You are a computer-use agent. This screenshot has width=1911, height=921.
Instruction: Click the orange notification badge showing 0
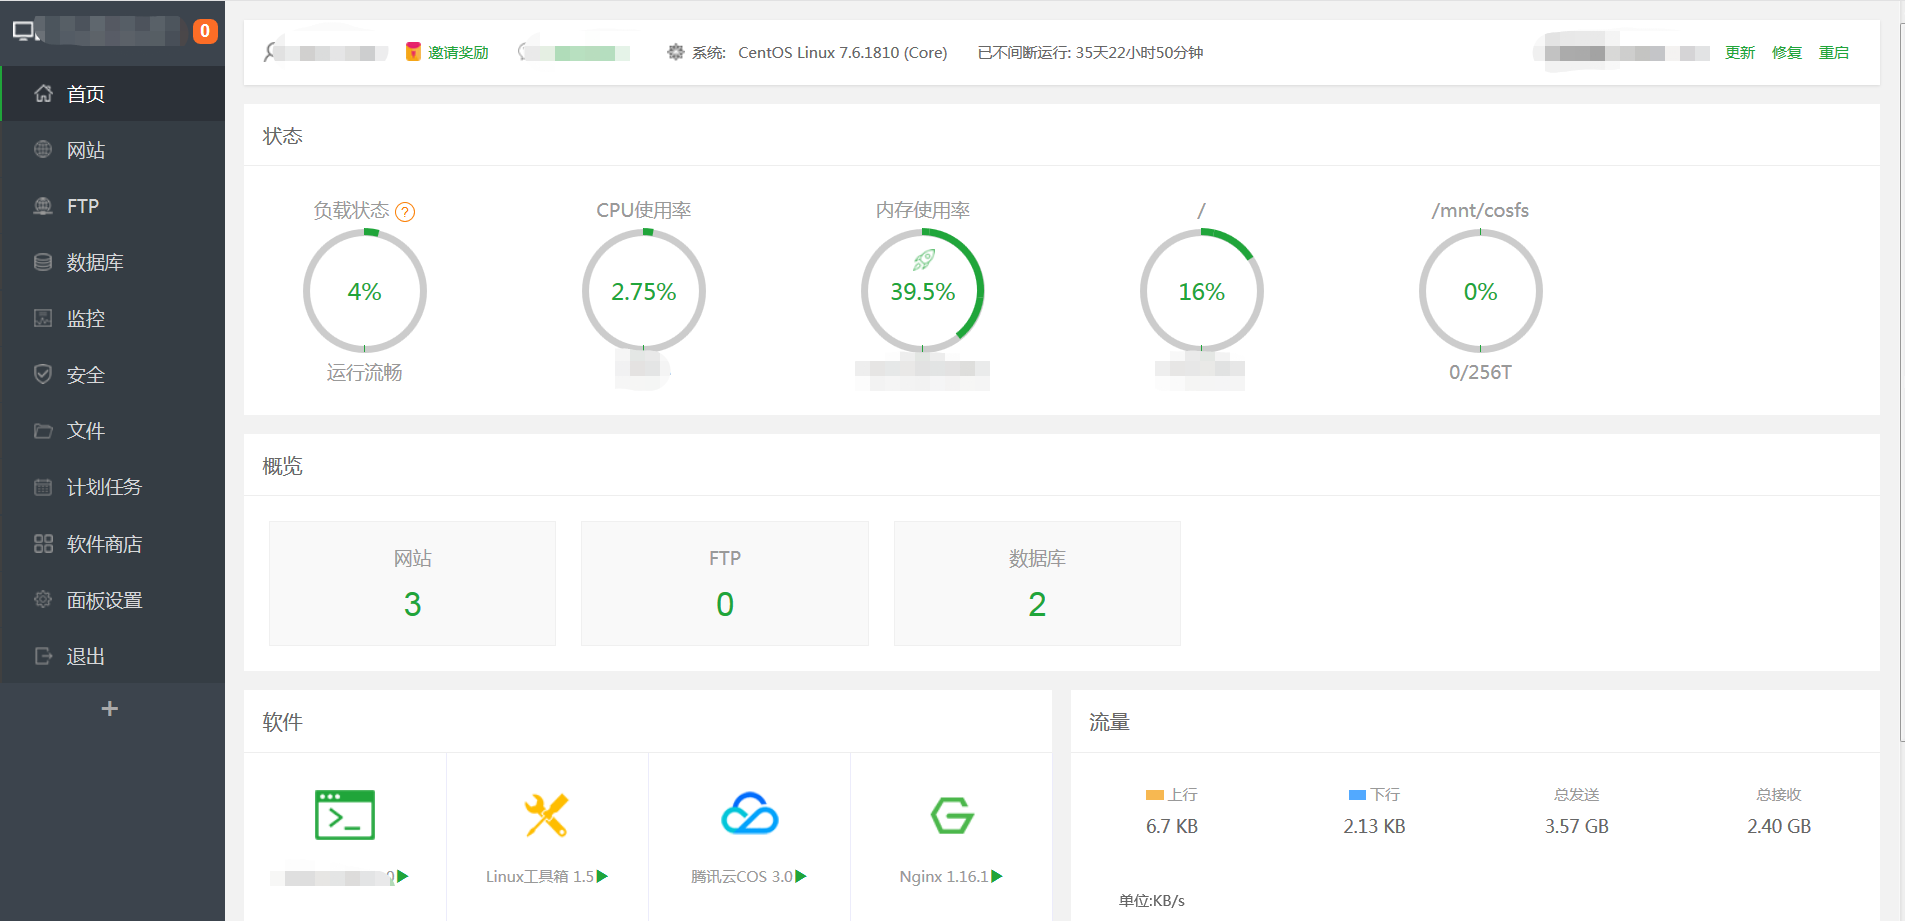(x=205, y=31)
